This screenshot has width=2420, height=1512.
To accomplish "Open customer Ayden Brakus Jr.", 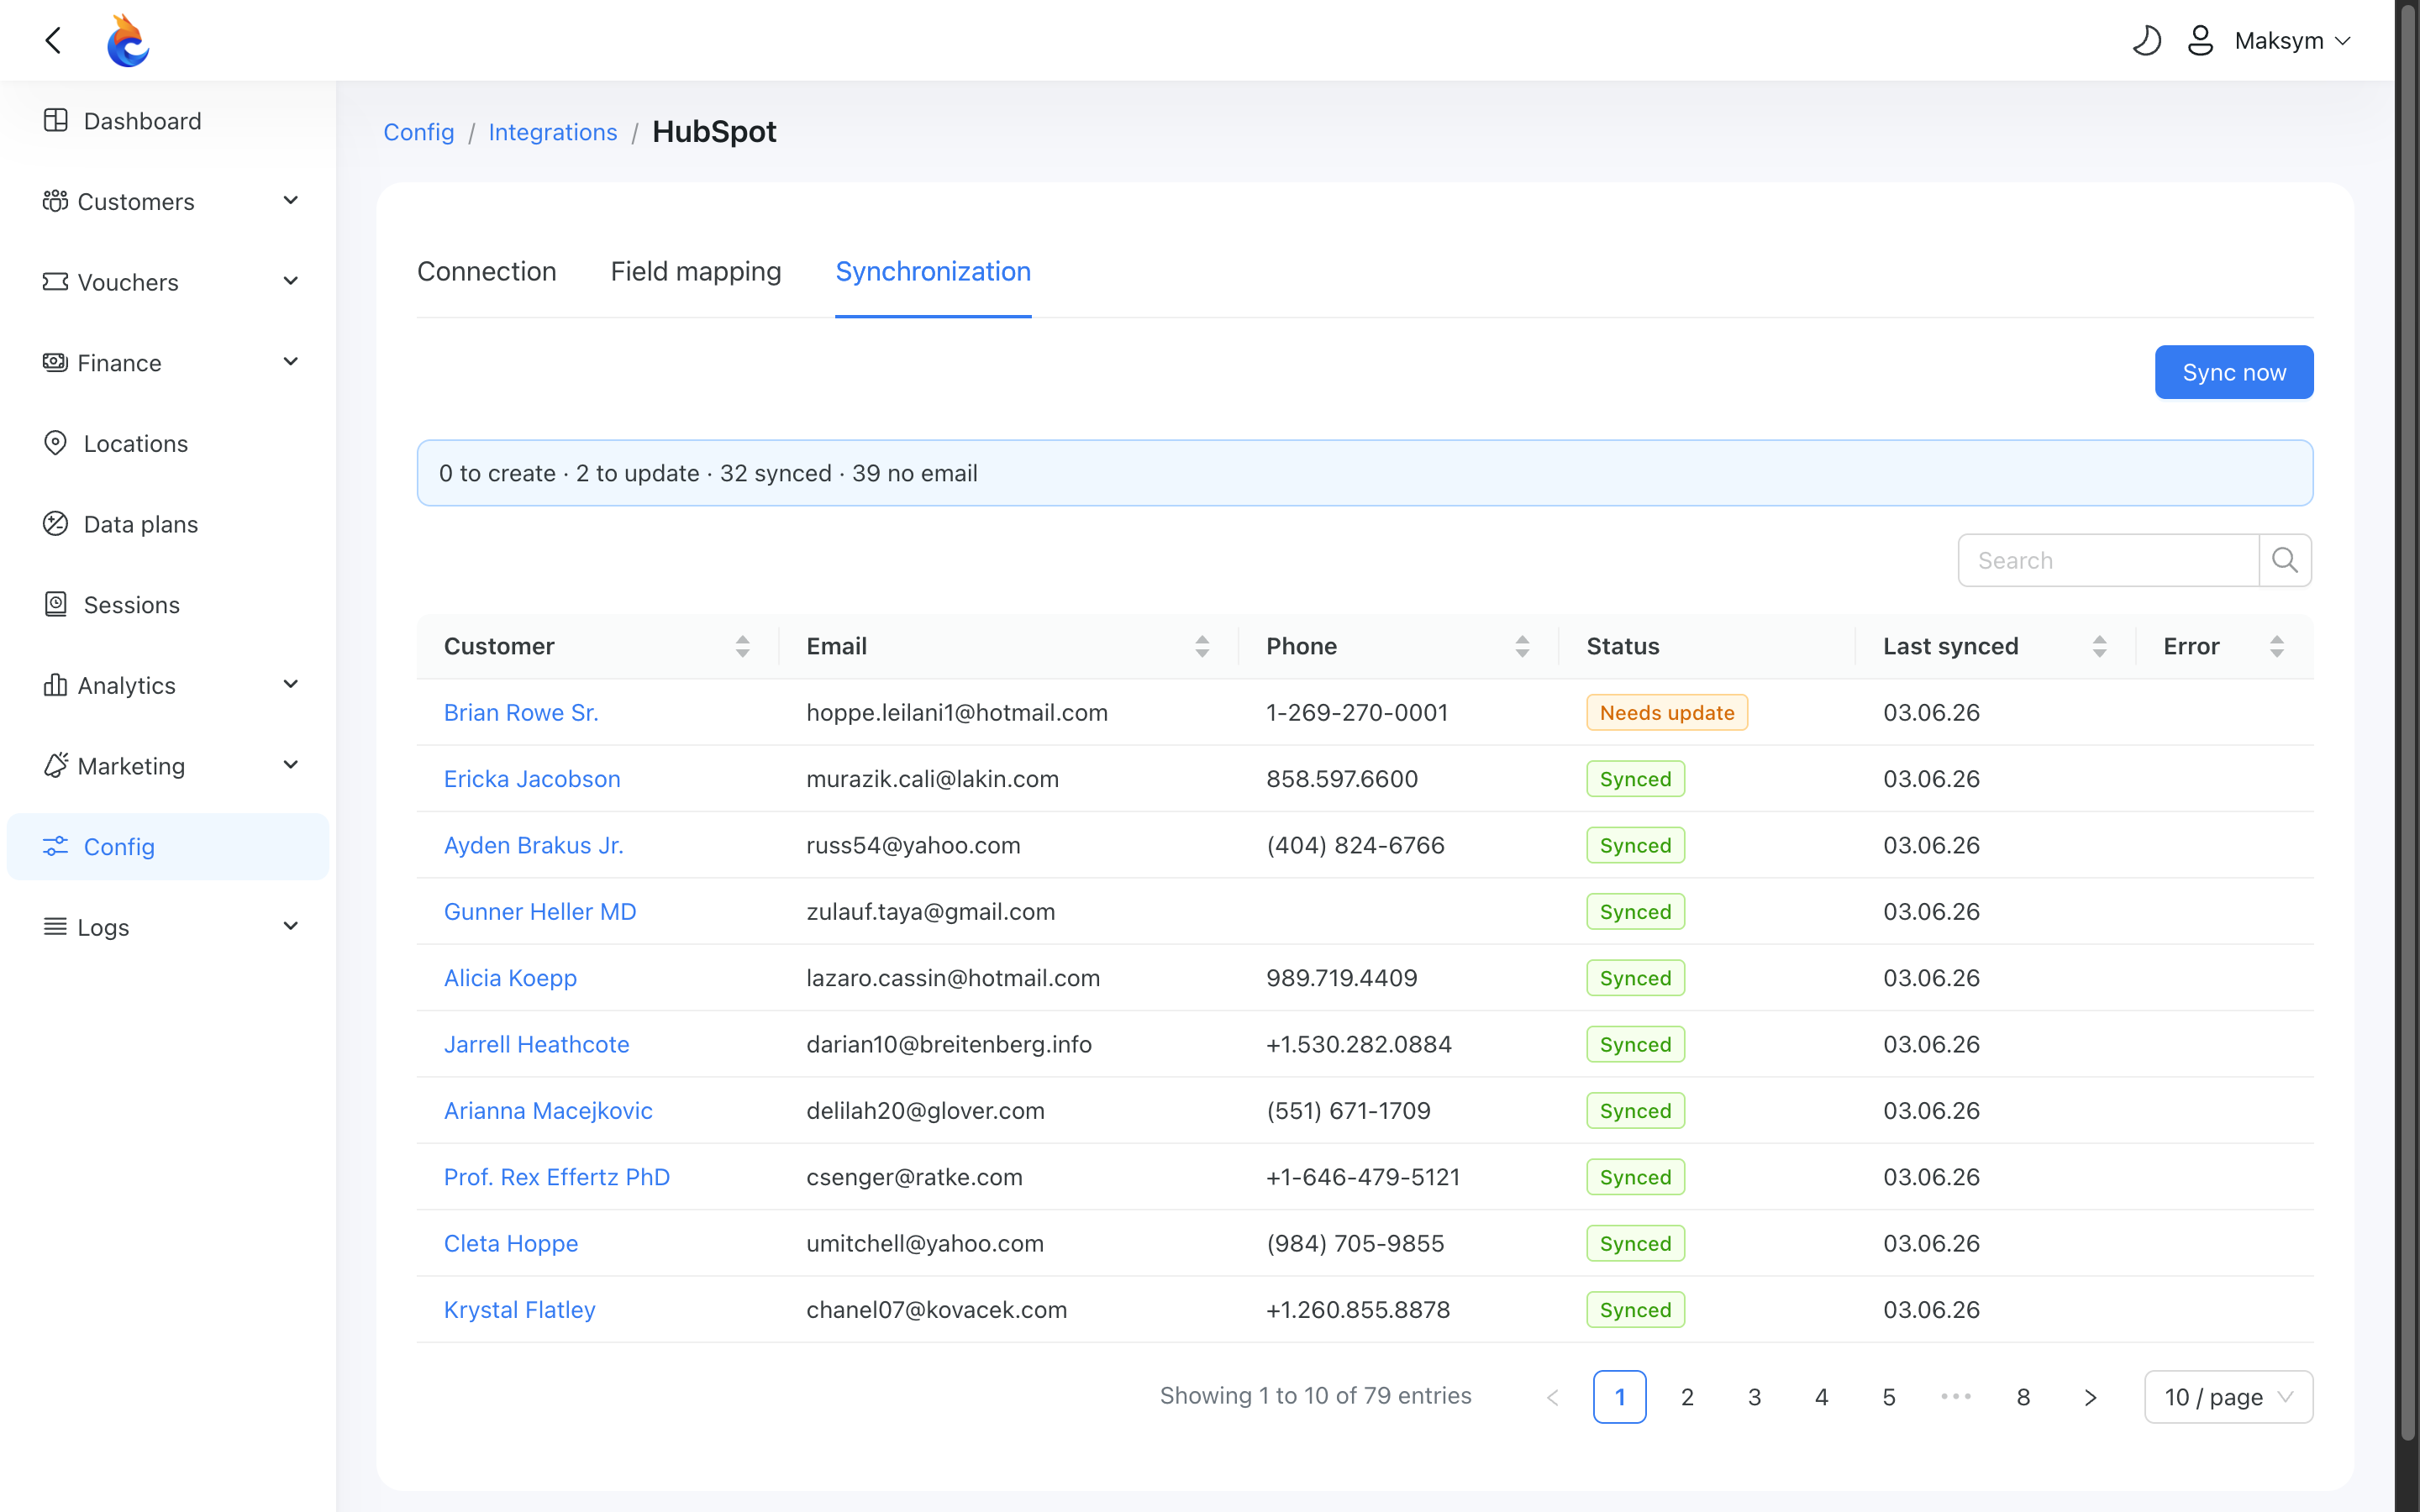I will click(x=534, y=845).
